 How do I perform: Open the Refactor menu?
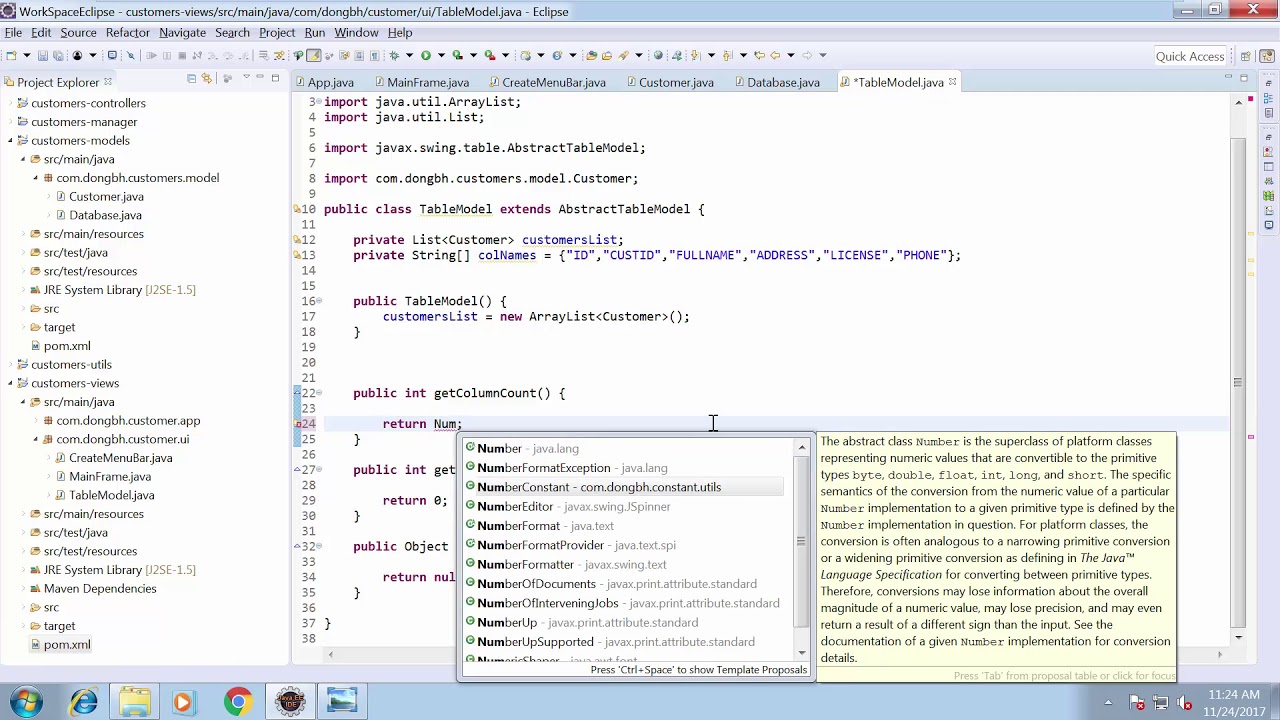point(127,32)
